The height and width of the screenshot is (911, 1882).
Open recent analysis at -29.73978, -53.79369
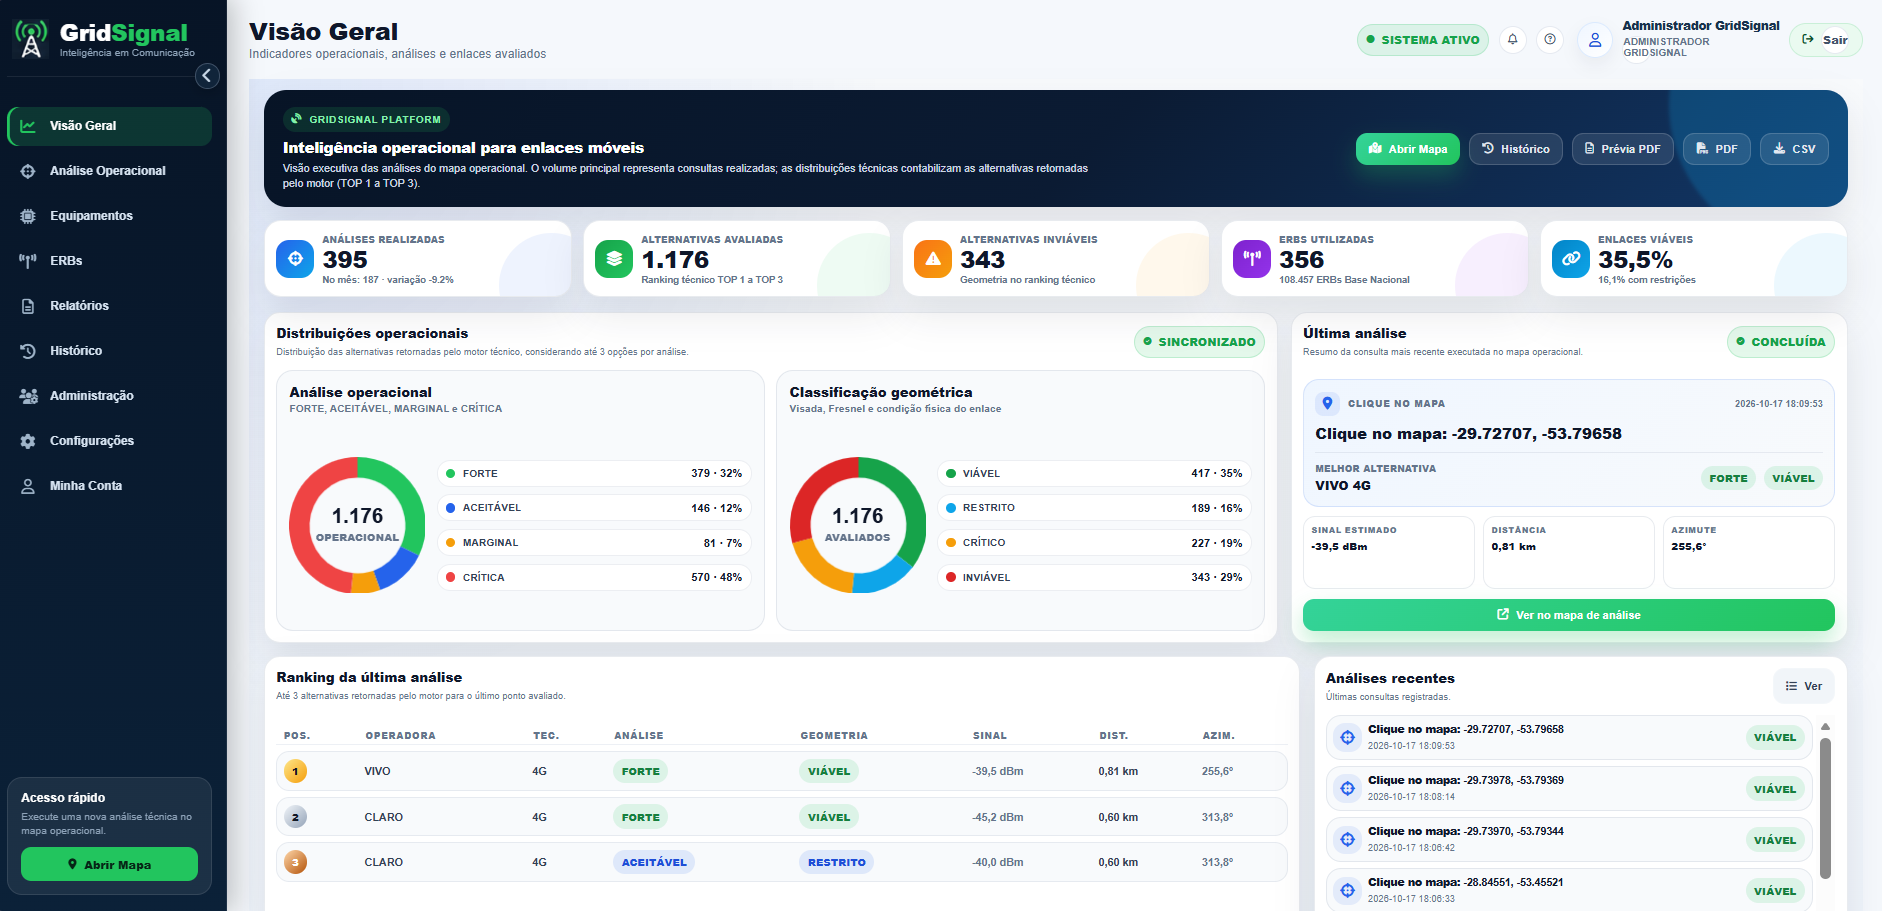pyautogui.click(x=1569, y=788)
